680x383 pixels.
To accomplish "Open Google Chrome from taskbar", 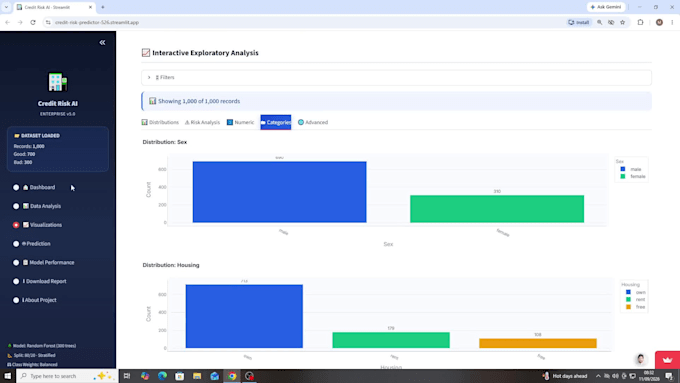I will click(232, 376).
